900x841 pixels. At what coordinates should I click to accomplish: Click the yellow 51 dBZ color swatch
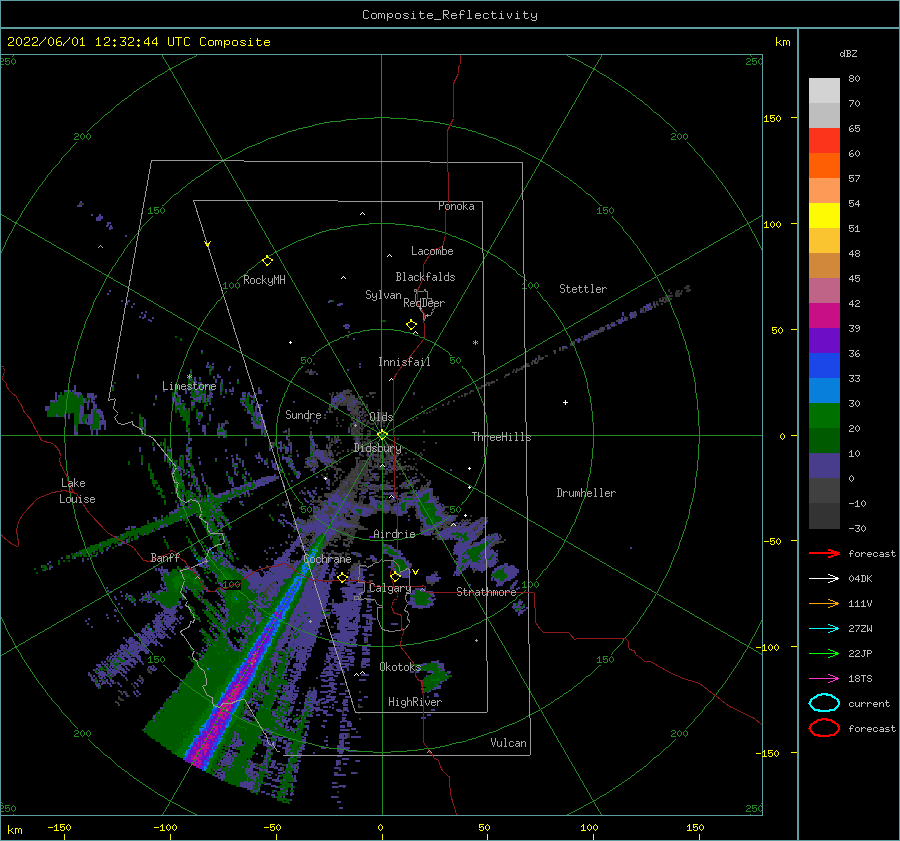tap(824, 215)
